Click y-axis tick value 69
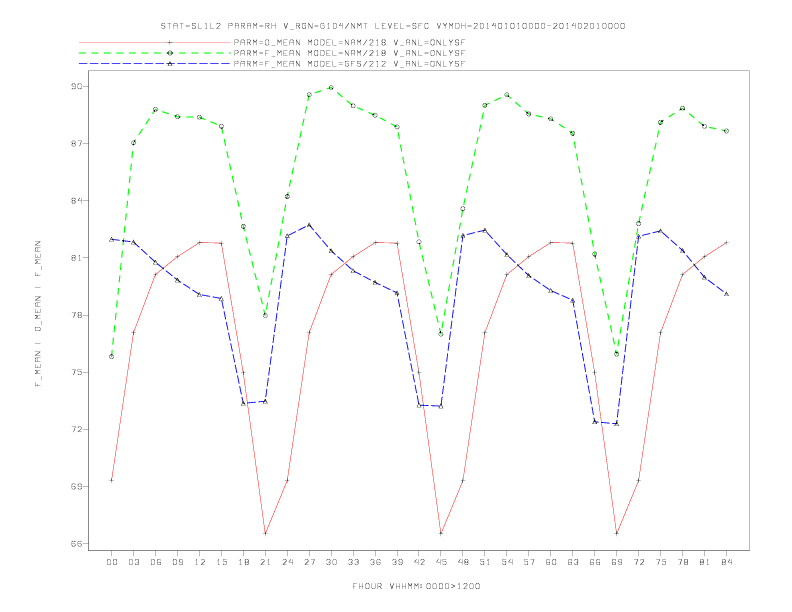792x612 pixels. click(77, 487)
